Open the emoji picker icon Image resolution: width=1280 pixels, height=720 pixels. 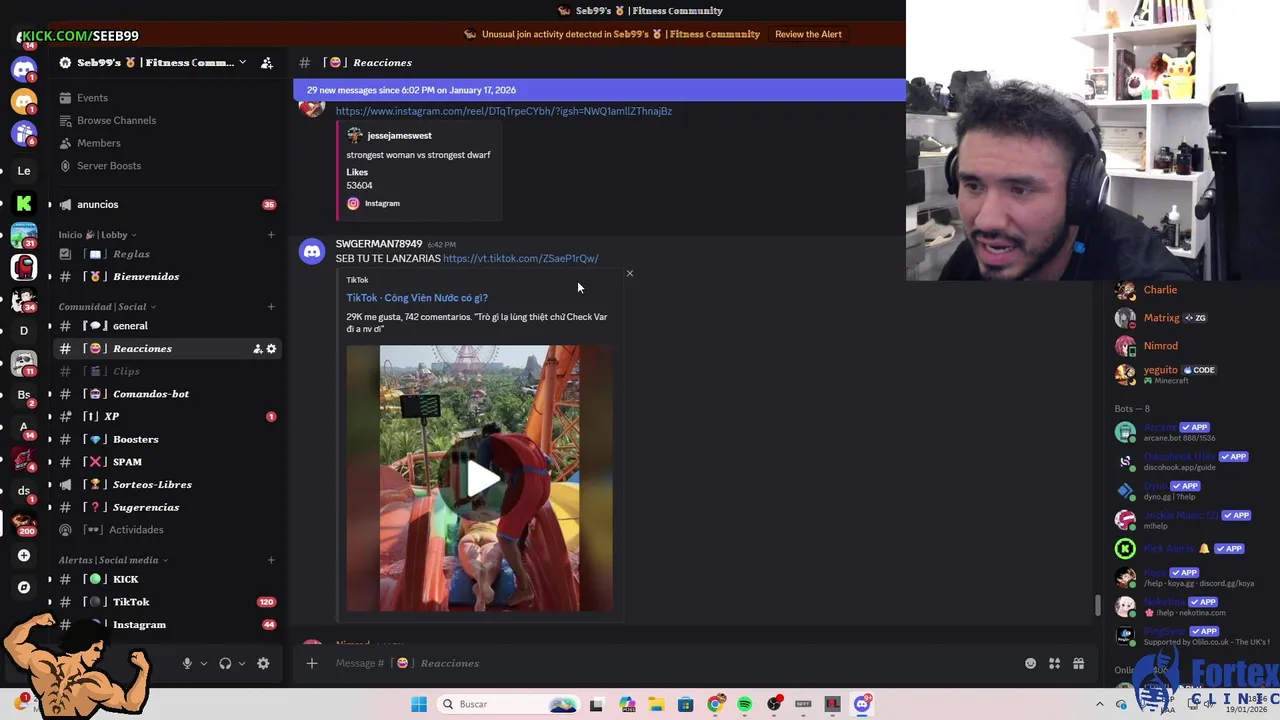[x=1030, y=663]
